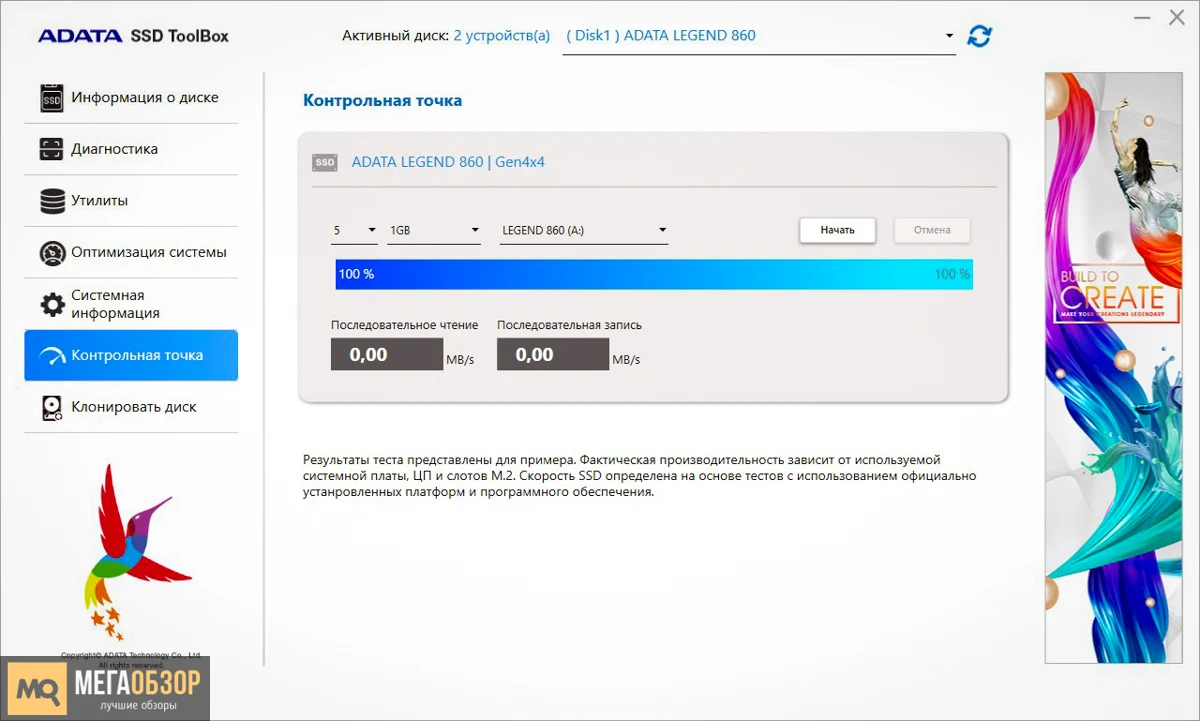The height and width of the screenshot is (721, 1200).
Task: Open the 1GB test size dropdown
Action: tap(434, 231)
